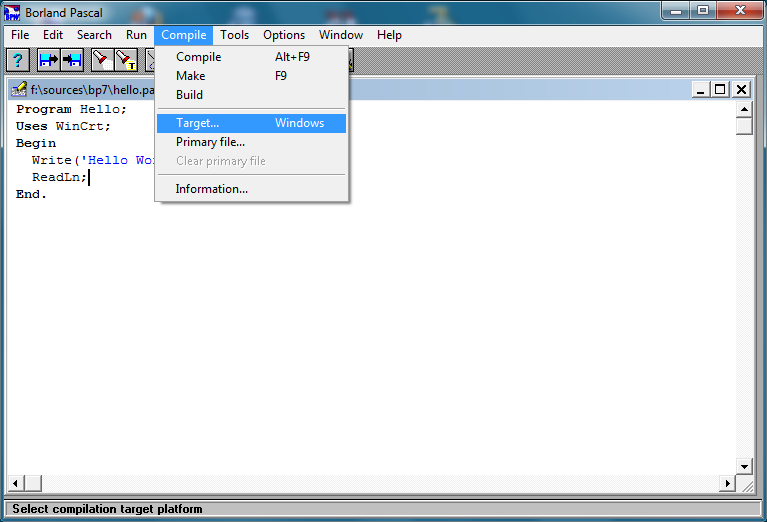
Task: Click the Borland Pascal title bar icon
Action: tap(13, 12)
